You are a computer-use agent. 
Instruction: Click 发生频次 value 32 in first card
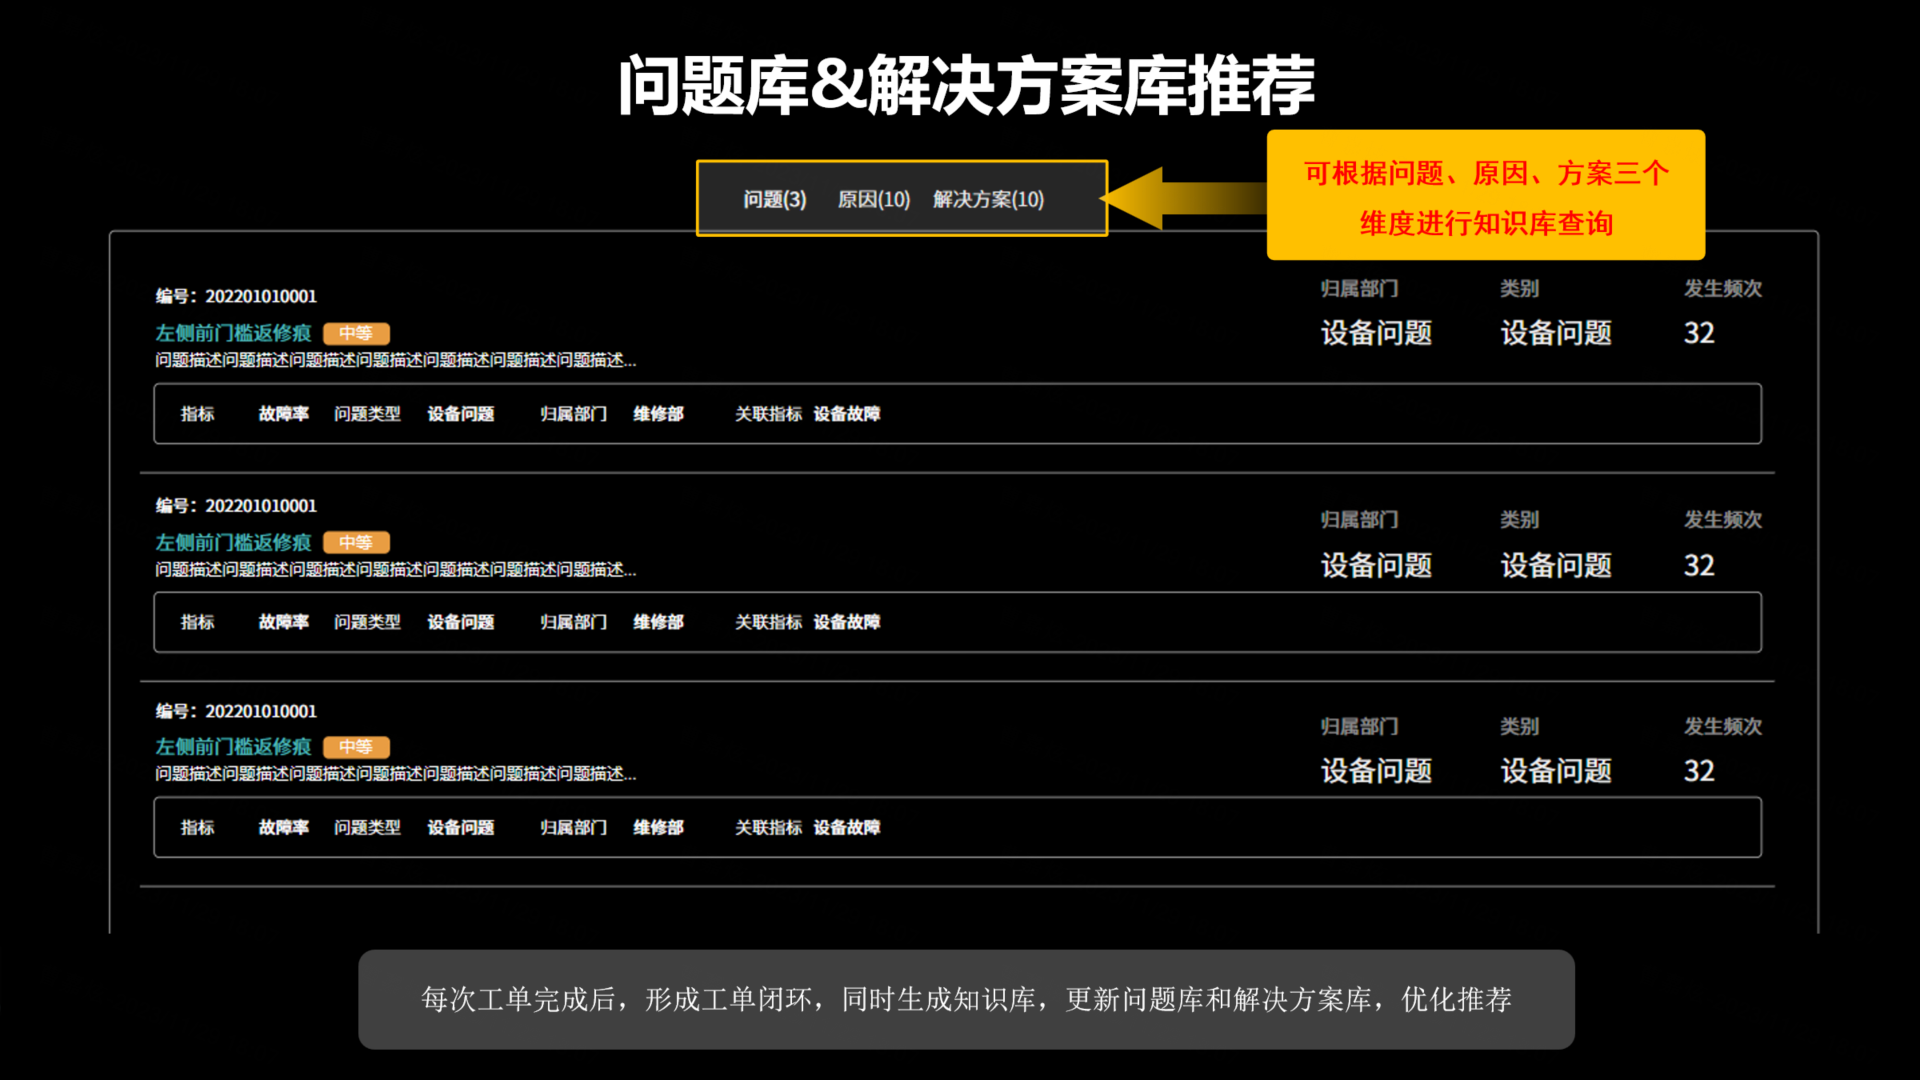tap(1699, 333)
